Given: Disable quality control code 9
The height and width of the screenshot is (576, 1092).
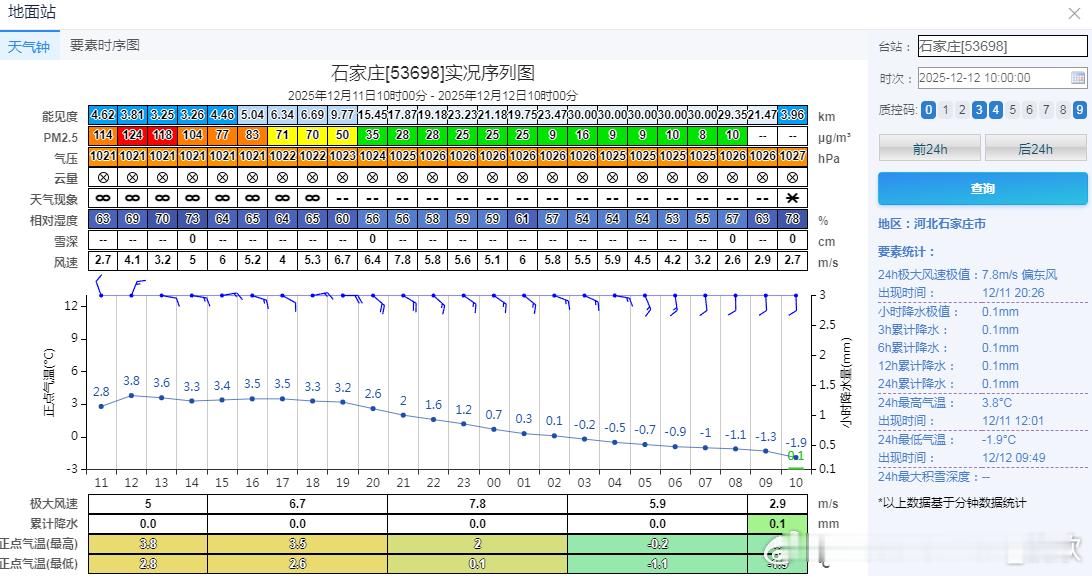Looking at the screenshot, I should click(1079, 110).
